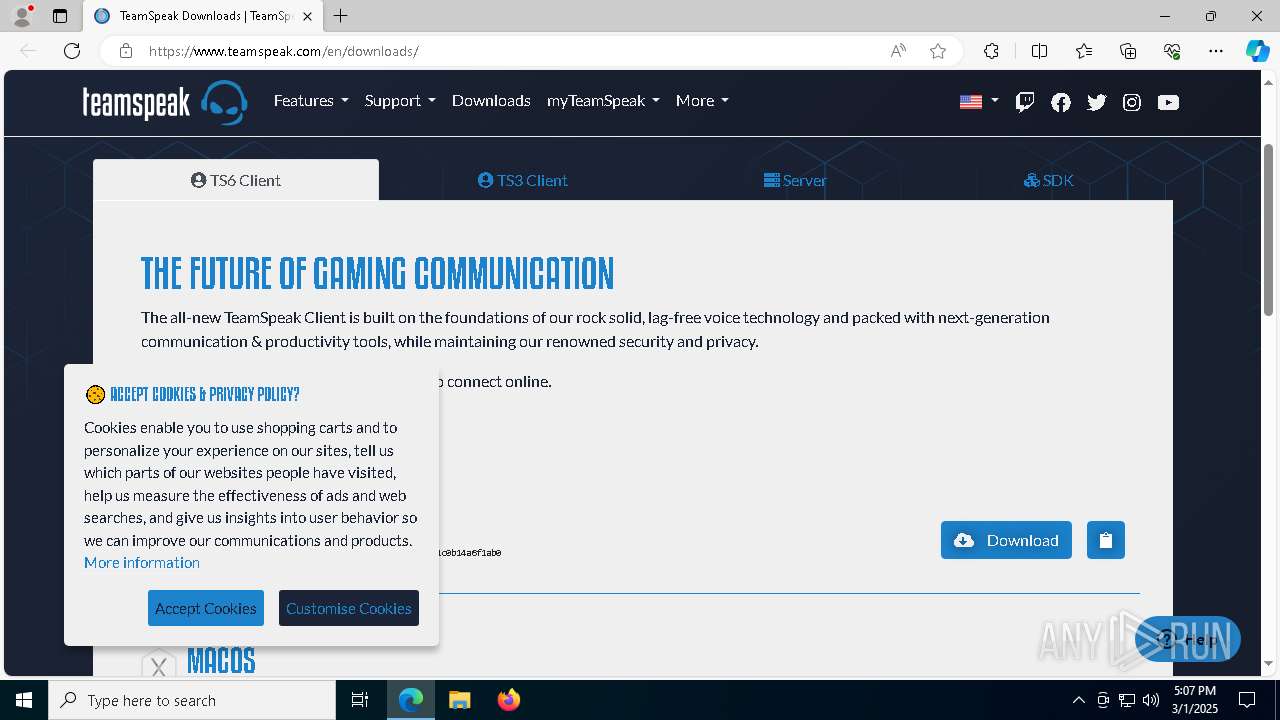Click the blue Download button
The width and height of the screenshot is (1280, 720).
[x=1006, y=540]
